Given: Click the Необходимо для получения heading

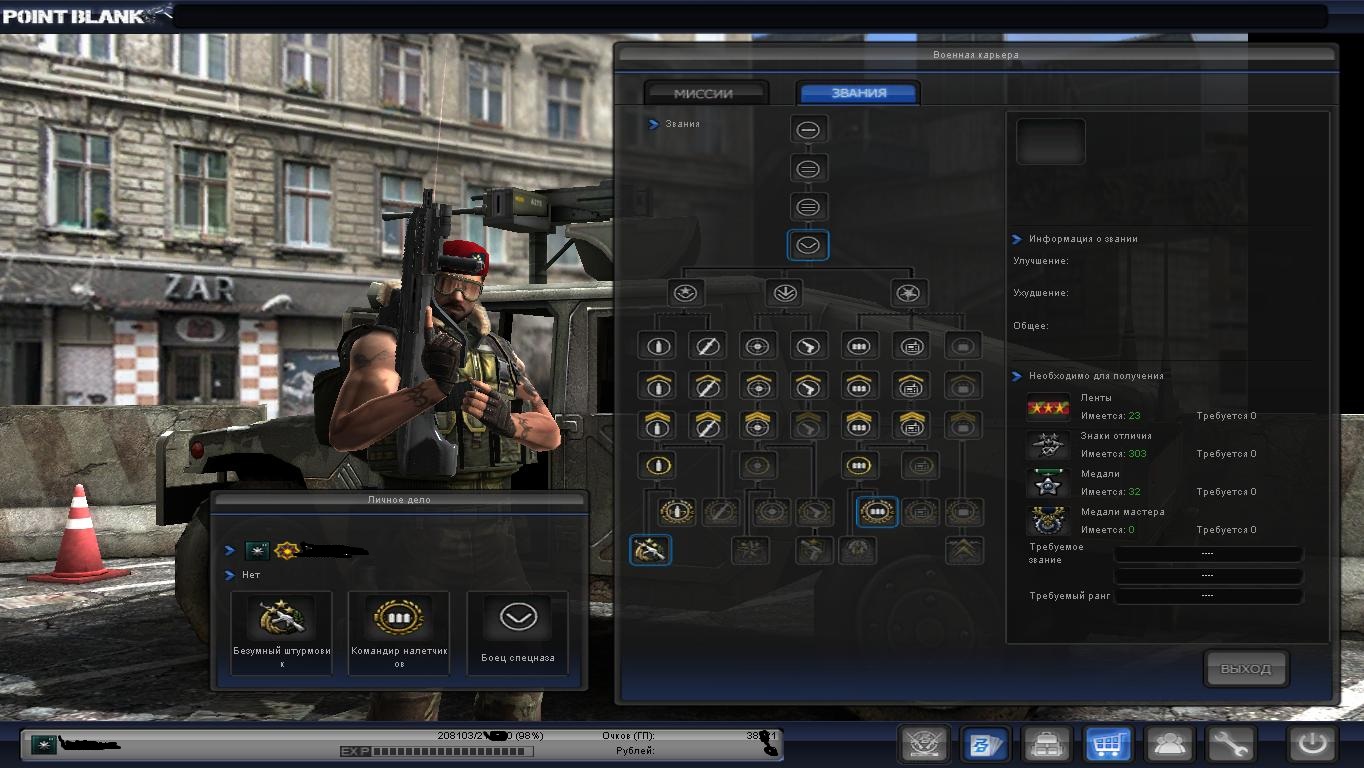Looking at the screenshot, I should tap(1096, 376).
